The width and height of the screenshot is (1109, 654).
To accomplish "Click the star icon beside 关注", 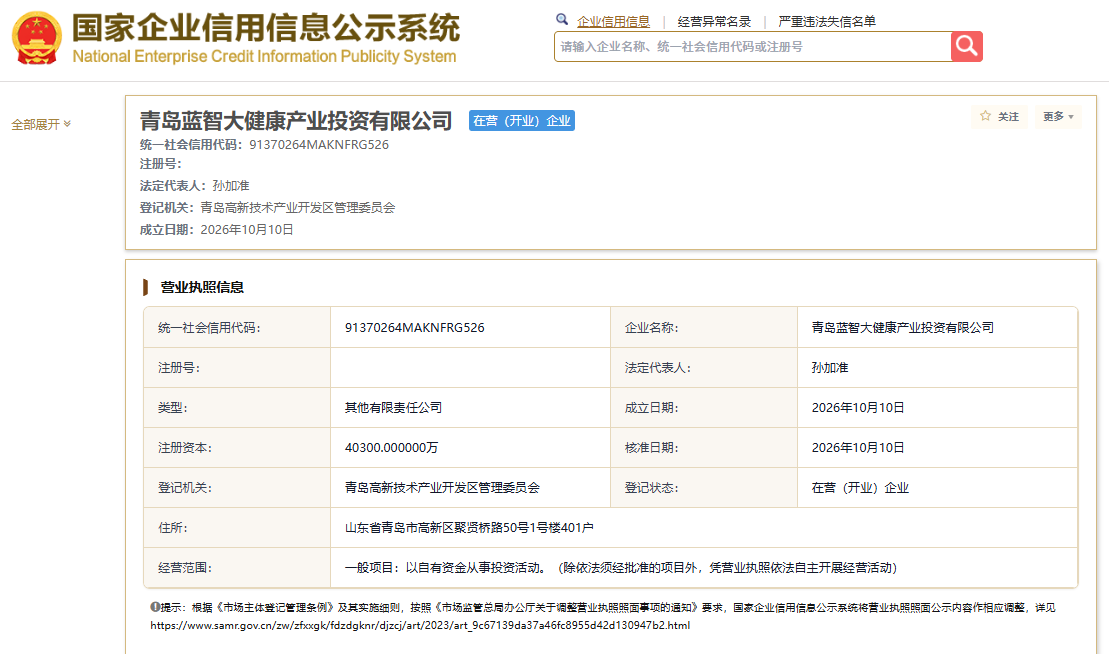I will [985, 116].
